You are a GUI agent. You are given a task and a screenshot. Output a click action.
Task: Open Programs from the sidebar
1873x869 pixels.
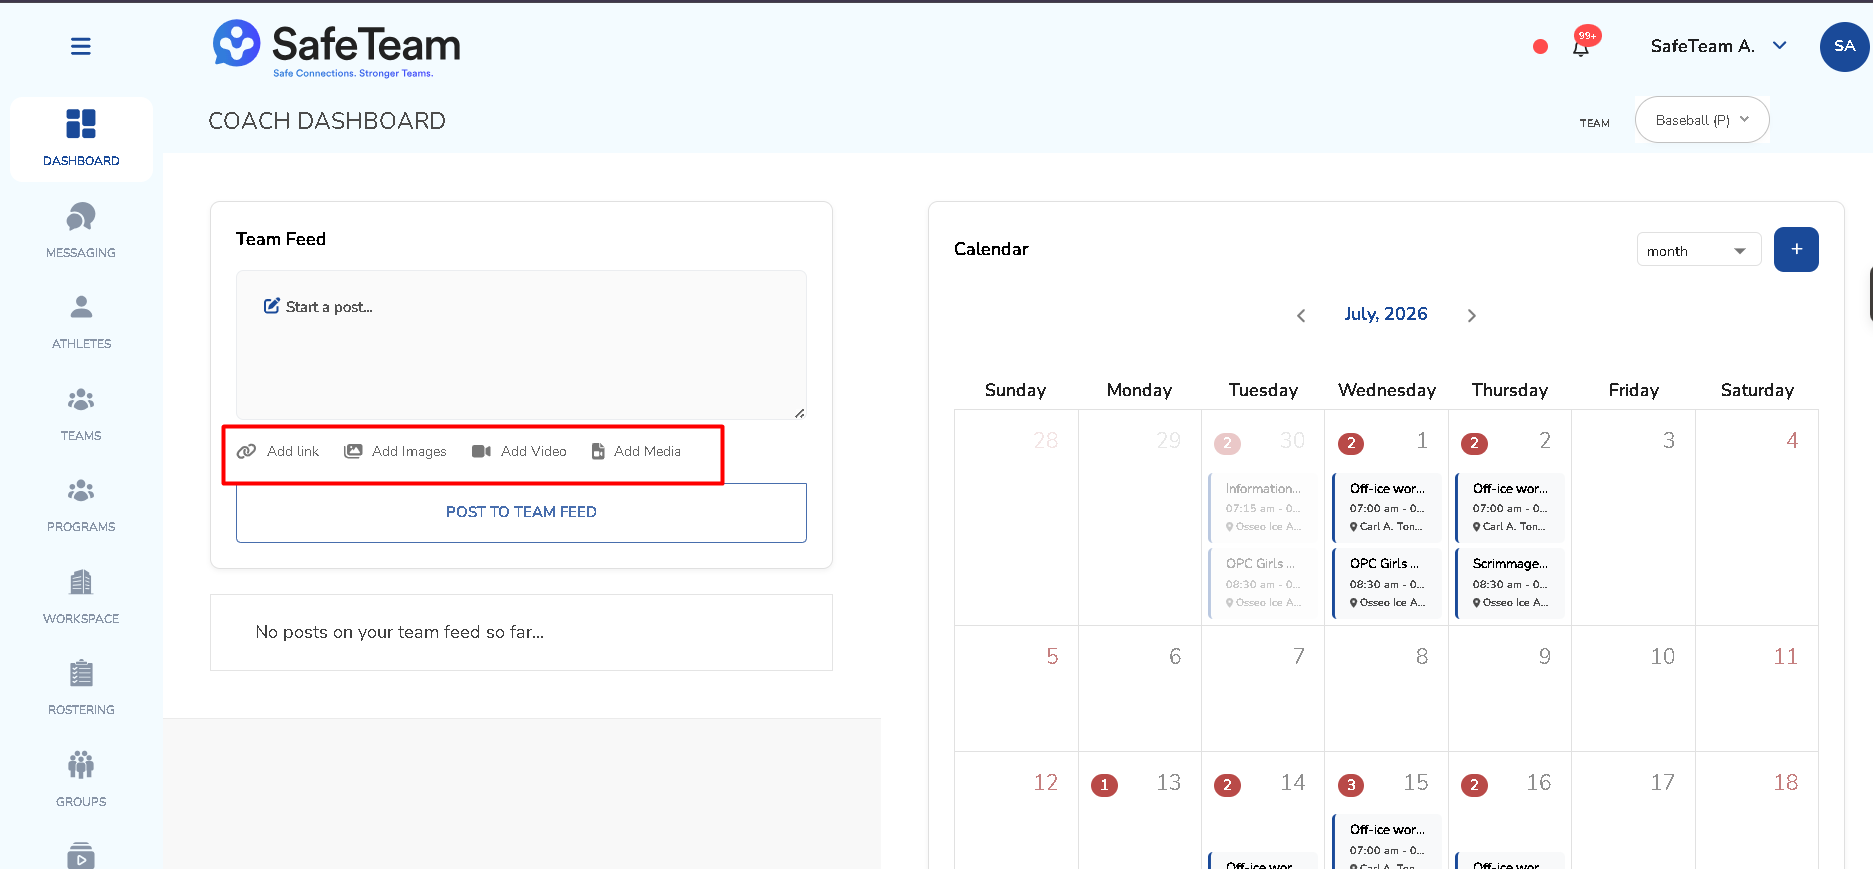(81, 505)
